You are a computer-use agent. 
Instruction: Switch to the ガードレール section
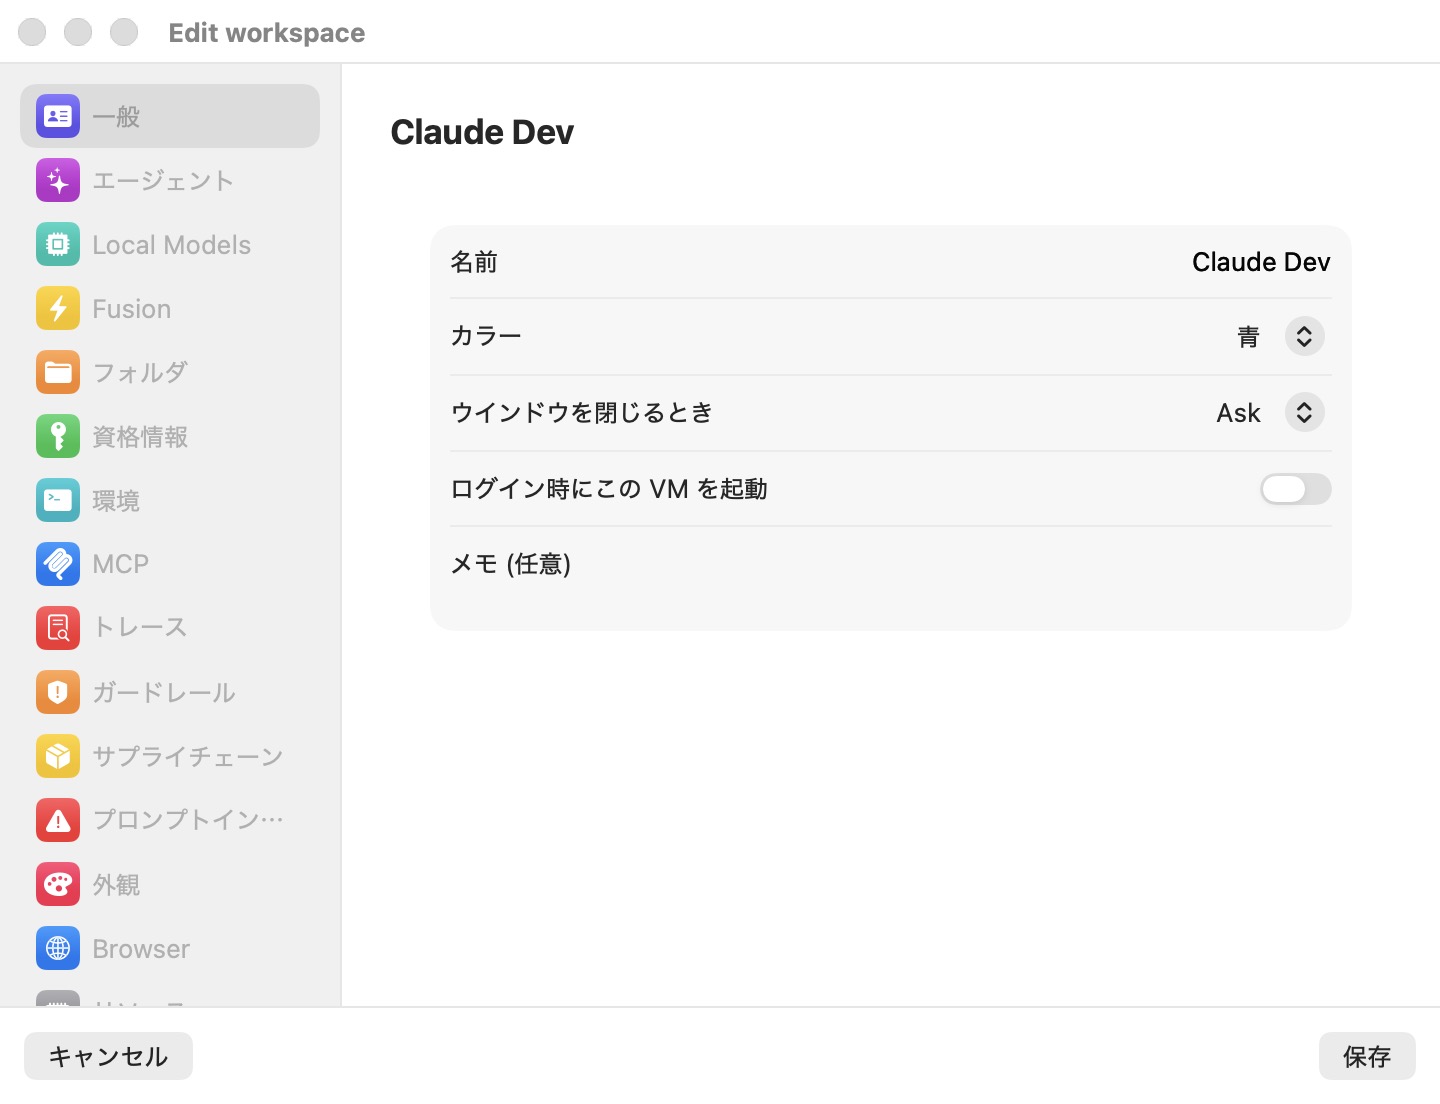(170, 692)
